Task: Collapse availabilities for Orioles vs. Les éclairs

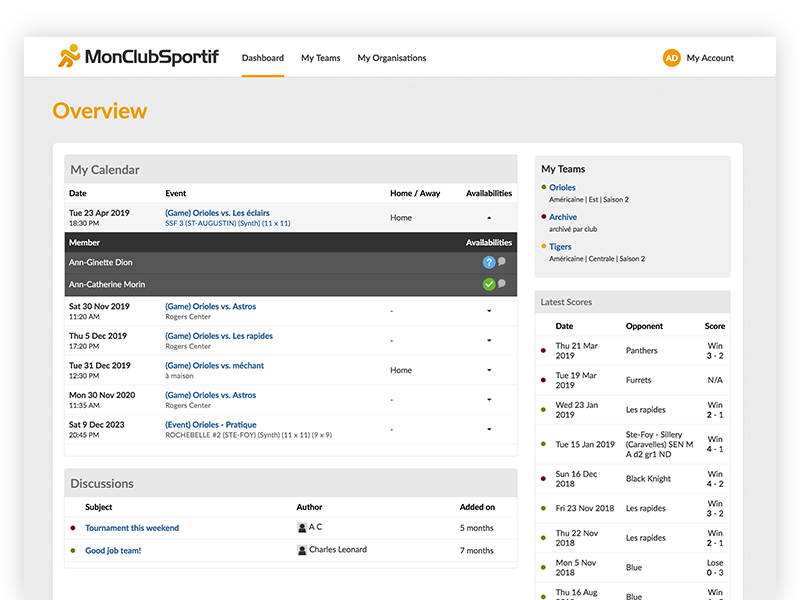Action: pos(489,218)
